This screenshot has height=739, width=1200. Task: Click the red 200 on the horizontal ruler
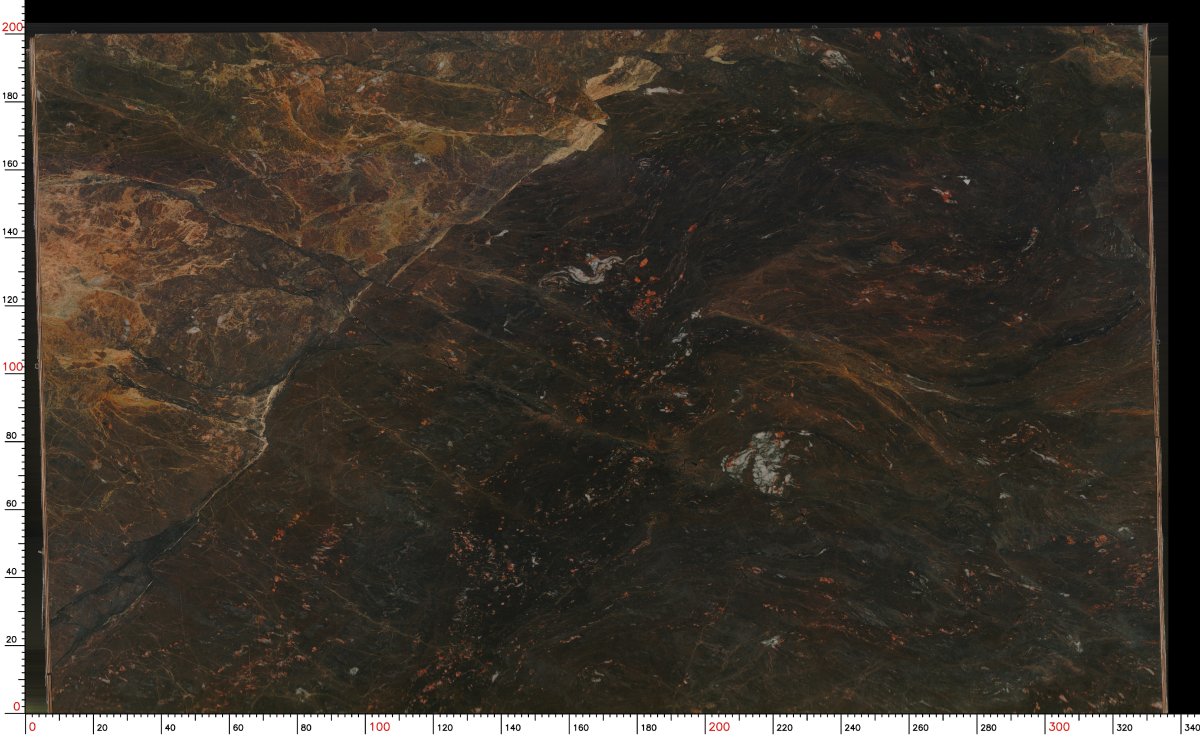tap(718, 727)
